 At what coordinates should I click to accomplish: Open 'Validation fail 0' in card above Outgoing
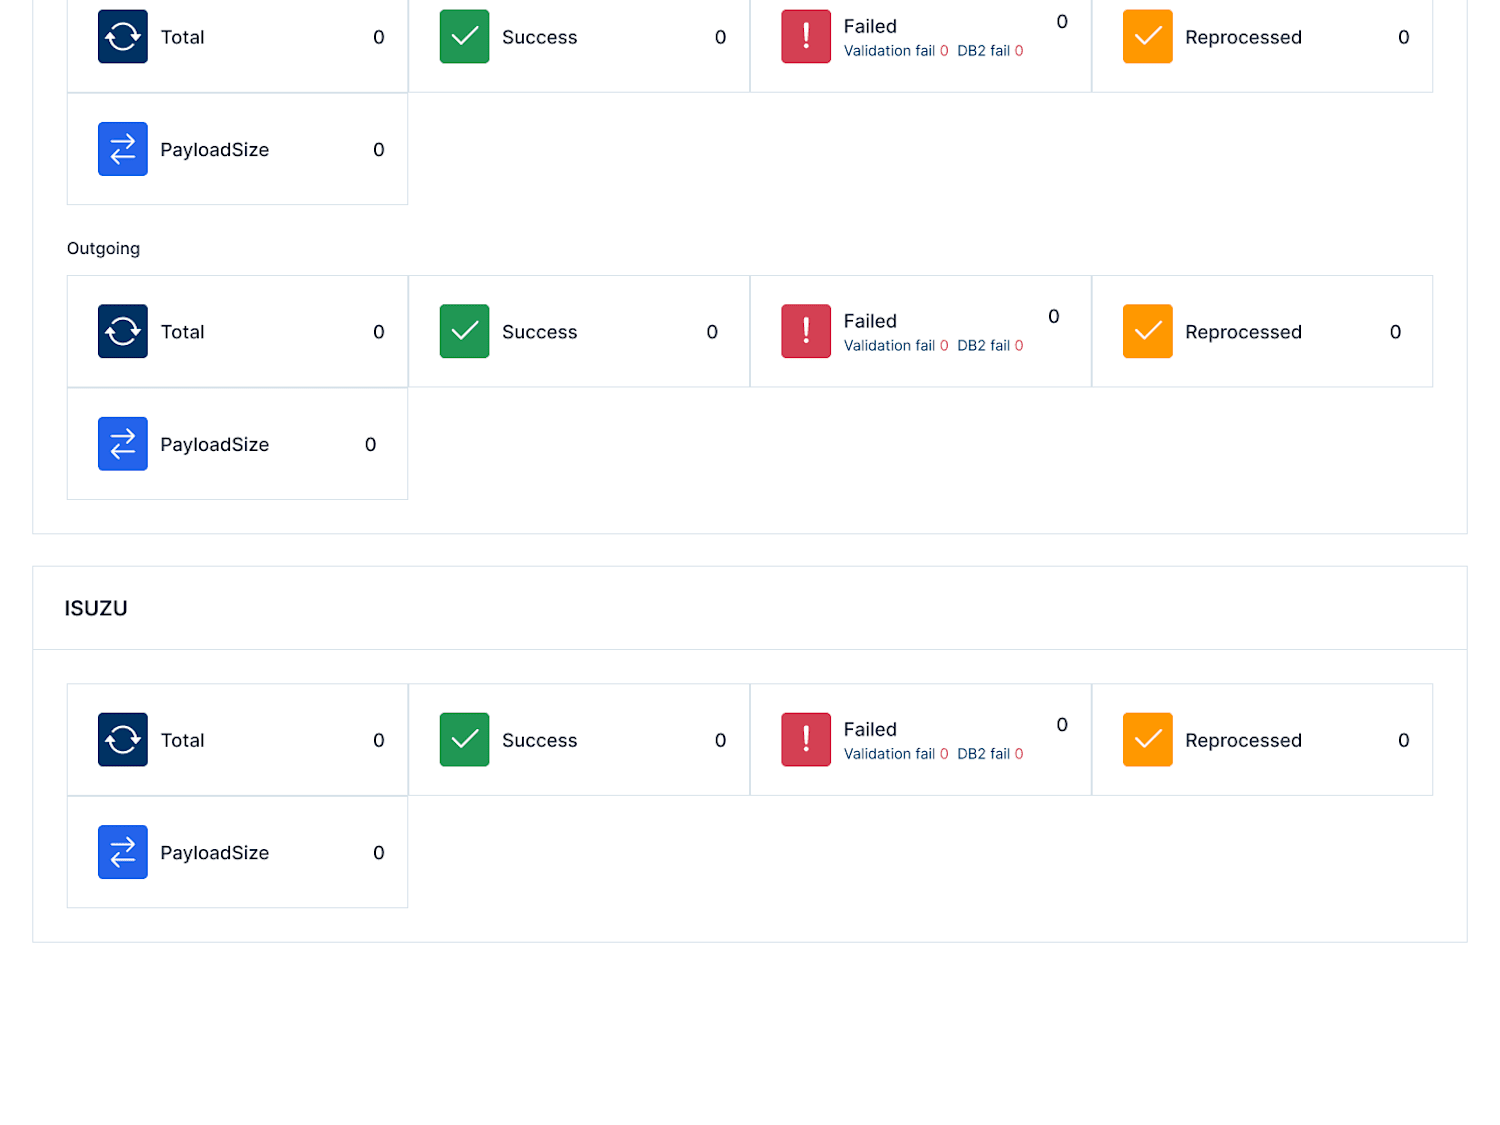point(896,51)
